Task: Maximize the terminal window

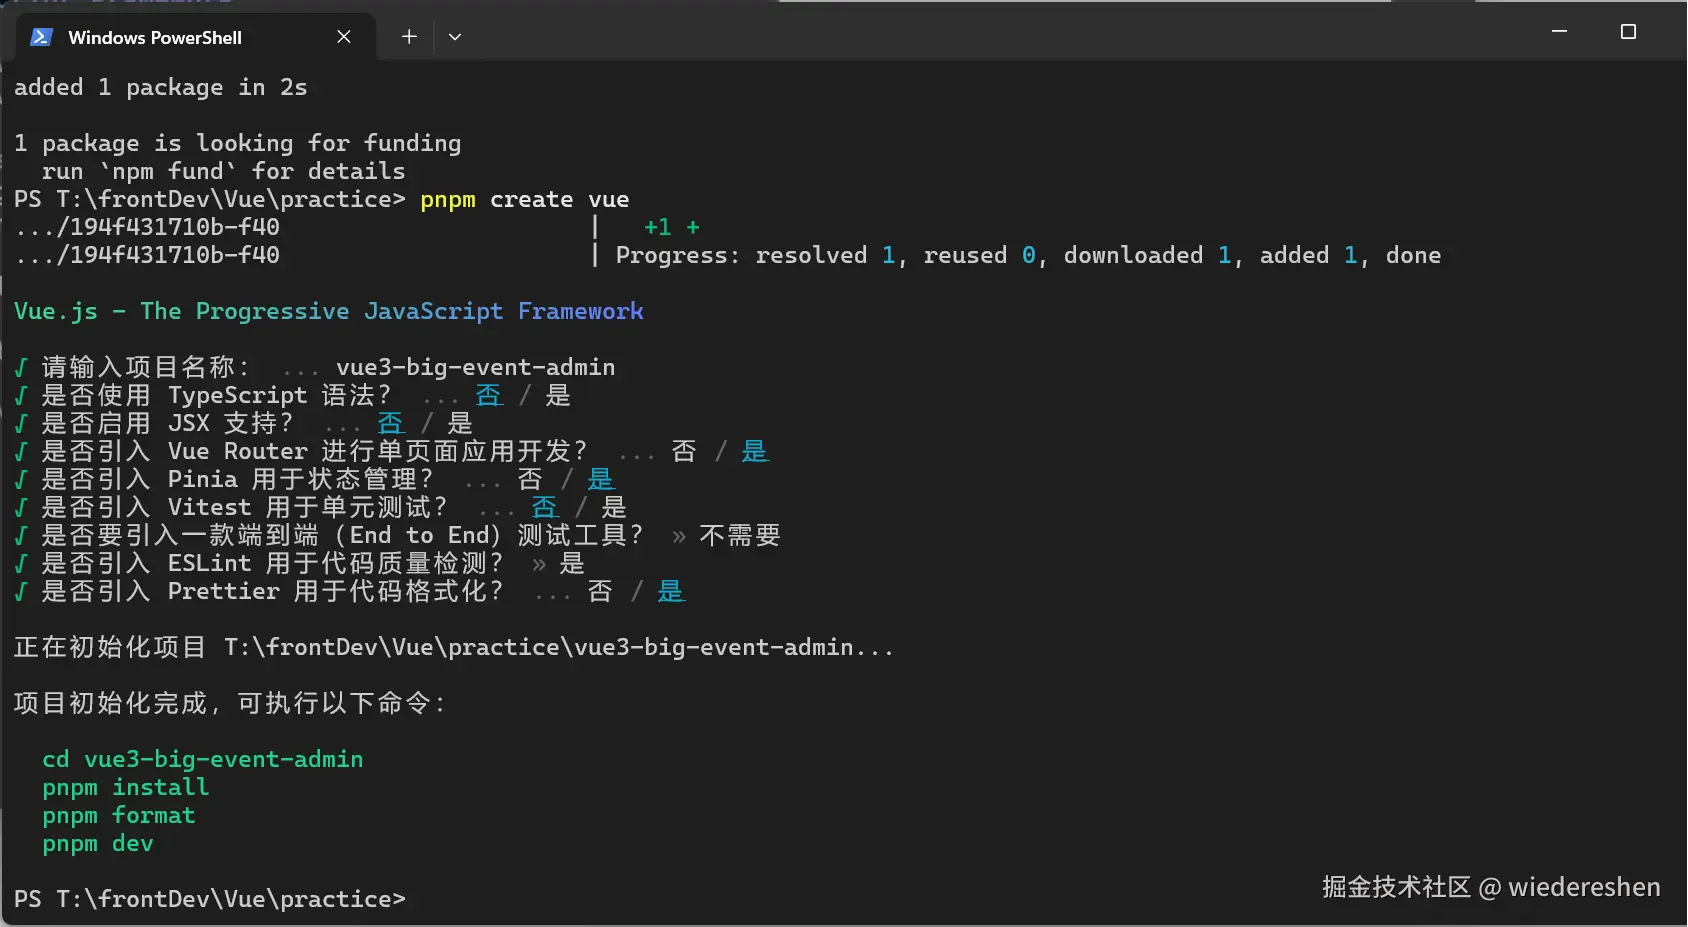Action: [x=1628, y=32]
